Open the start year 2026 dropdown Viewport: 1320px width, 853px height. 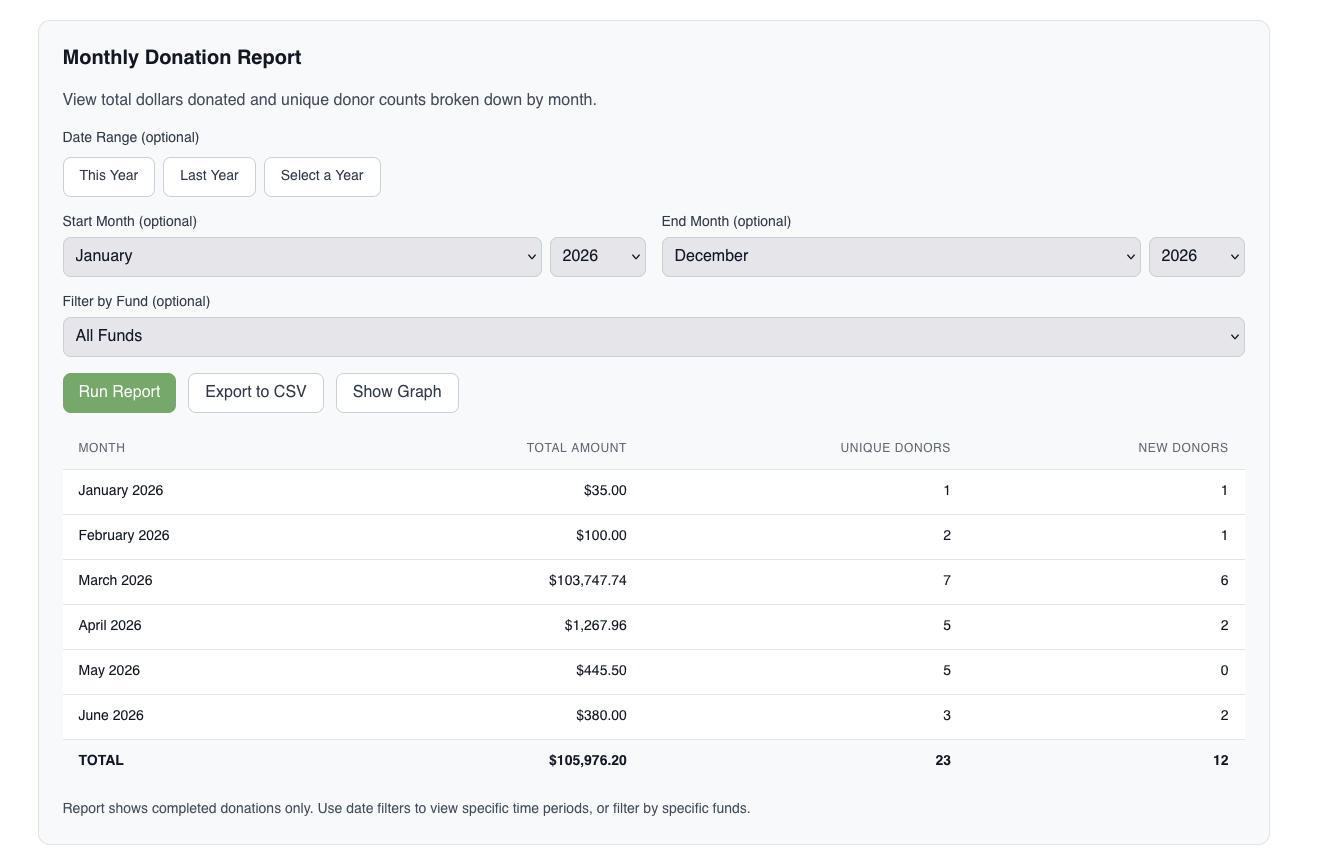[x=598, y=256]
